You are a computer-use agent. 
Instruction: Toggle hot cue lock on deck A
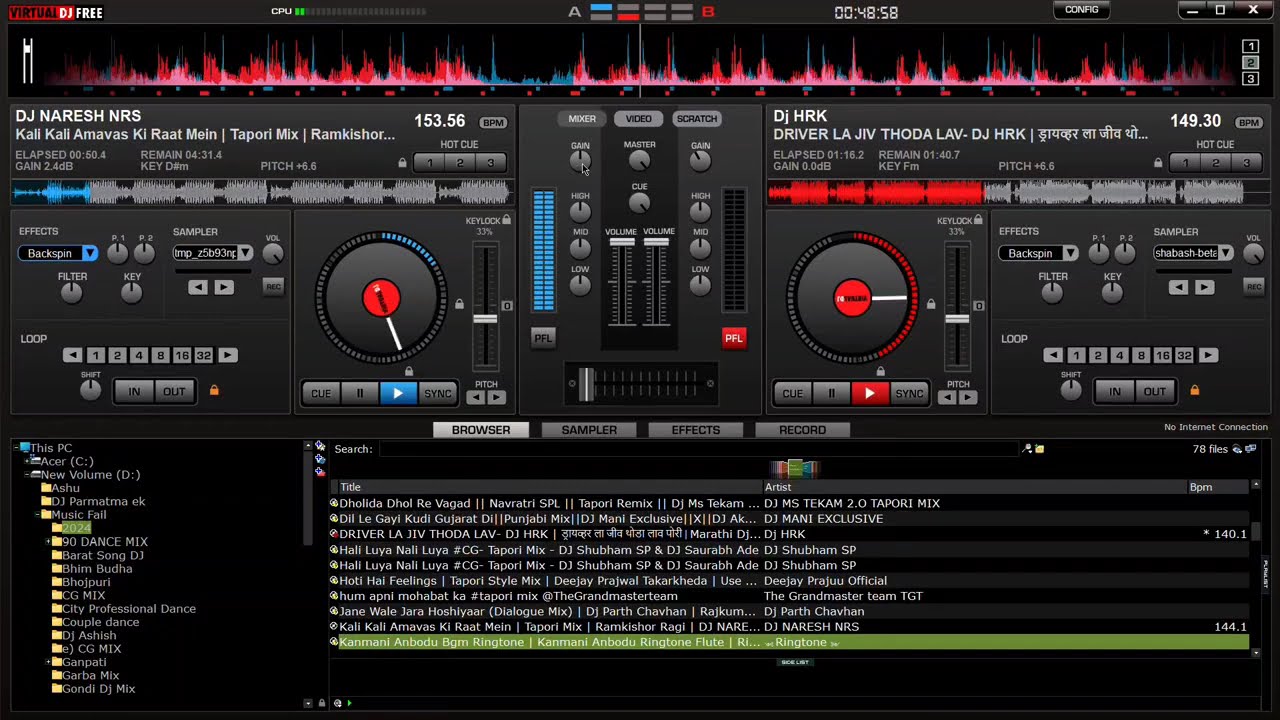coord(403,163)
